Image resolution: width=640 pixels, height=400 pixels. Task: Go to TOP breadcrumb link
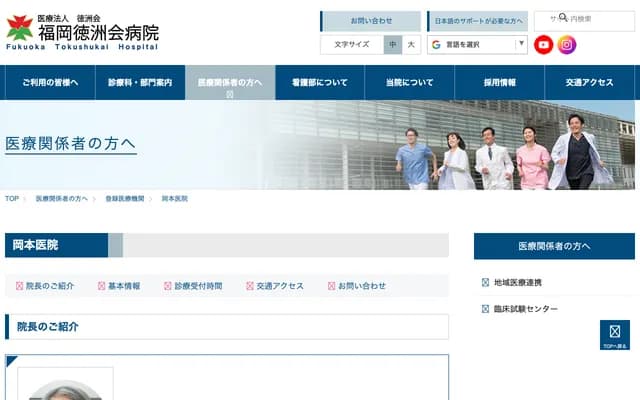[x=12, y=199]
